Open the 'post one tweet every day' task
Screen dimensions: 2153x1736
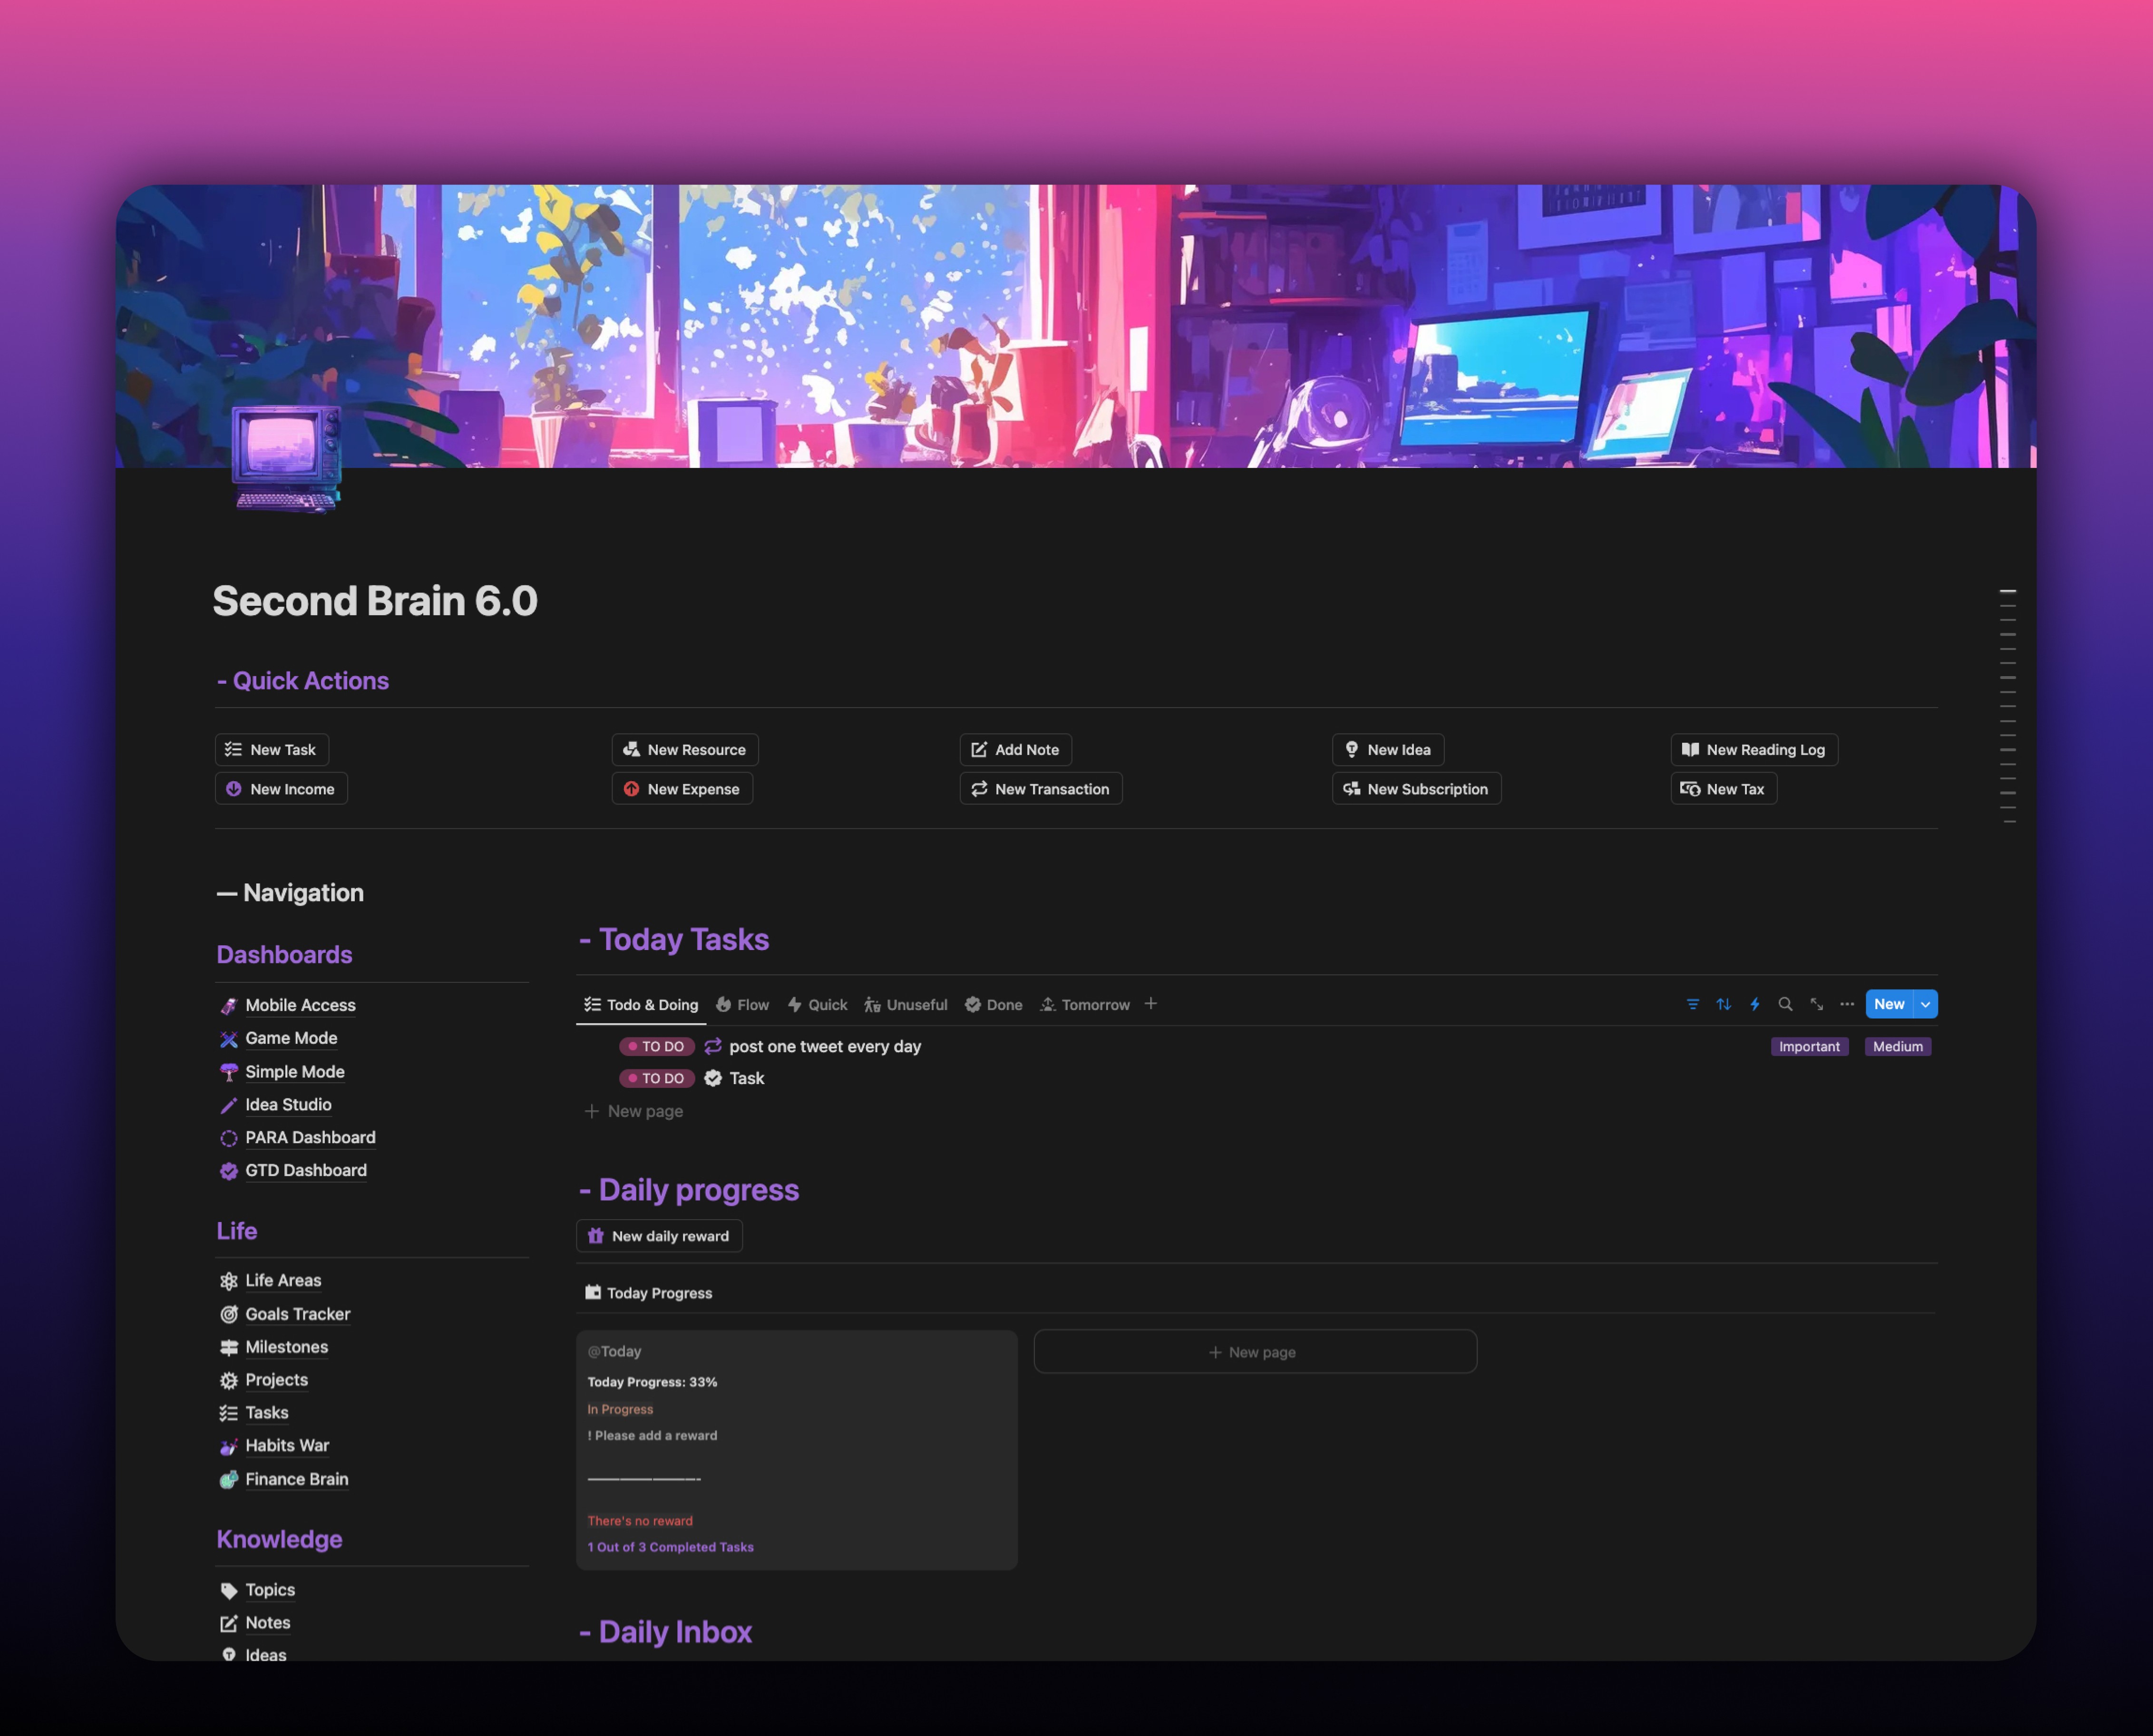pos(825,1046)
